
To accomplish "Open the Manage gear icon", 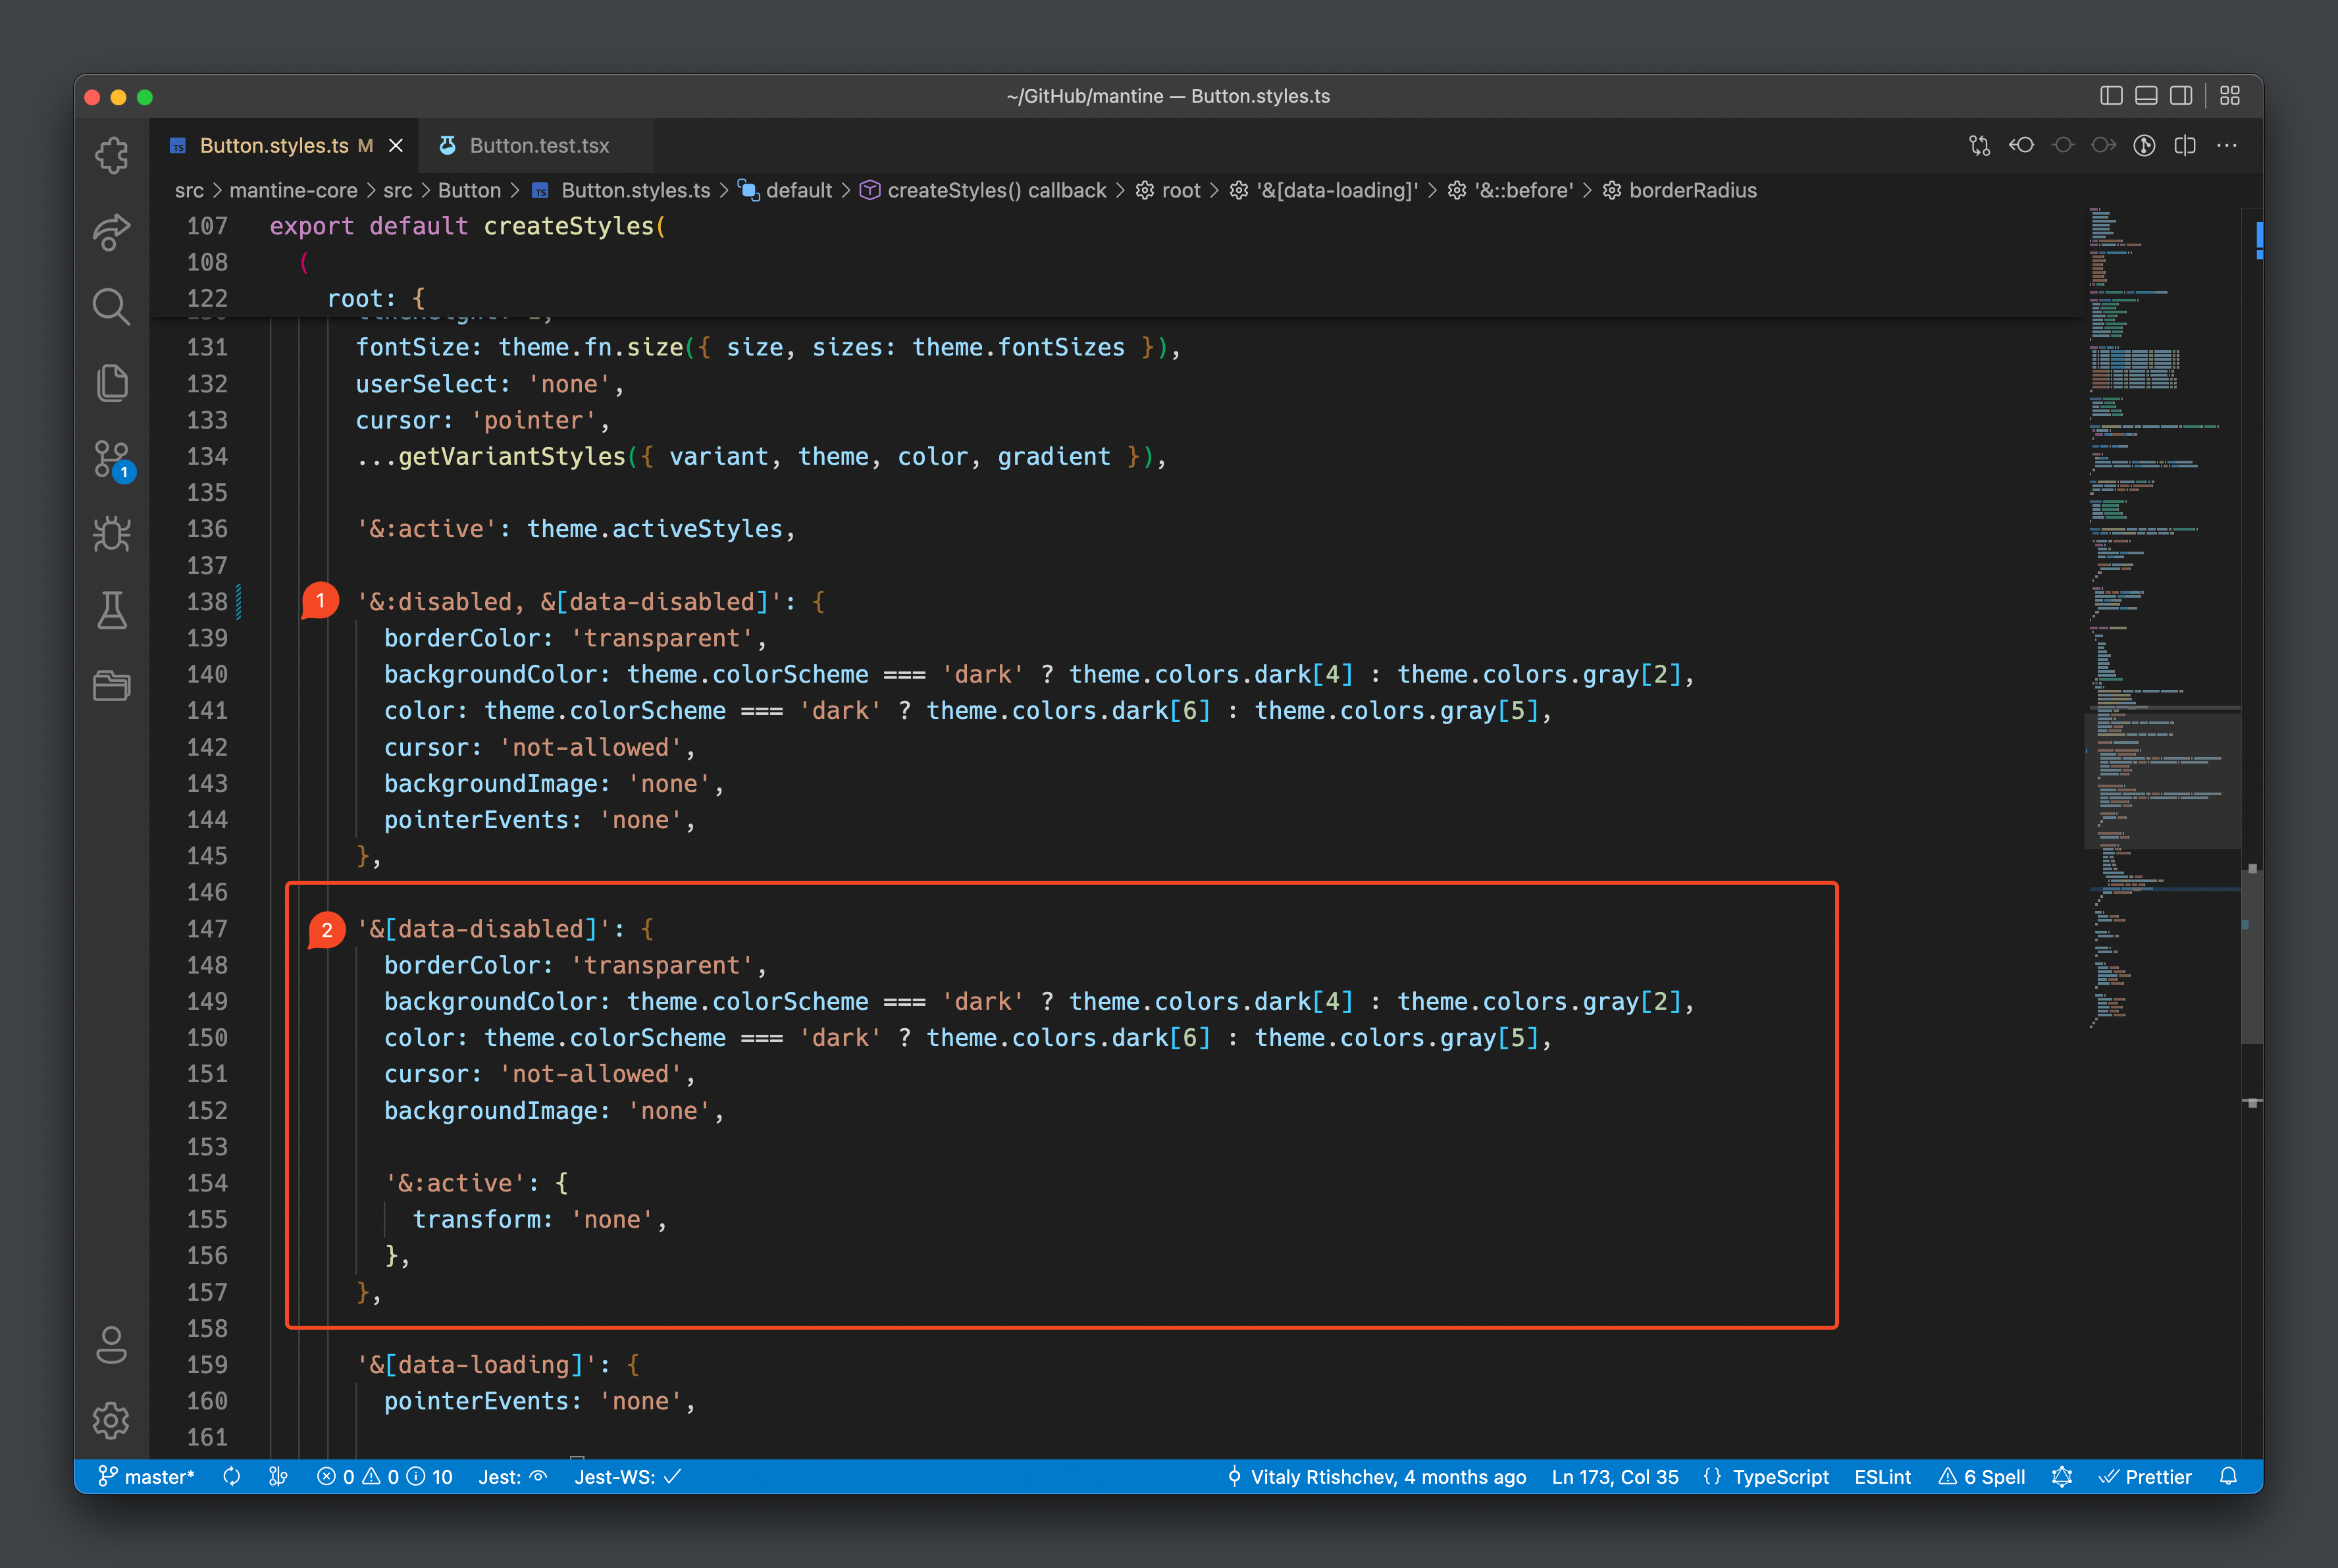I will [111, 1420].
